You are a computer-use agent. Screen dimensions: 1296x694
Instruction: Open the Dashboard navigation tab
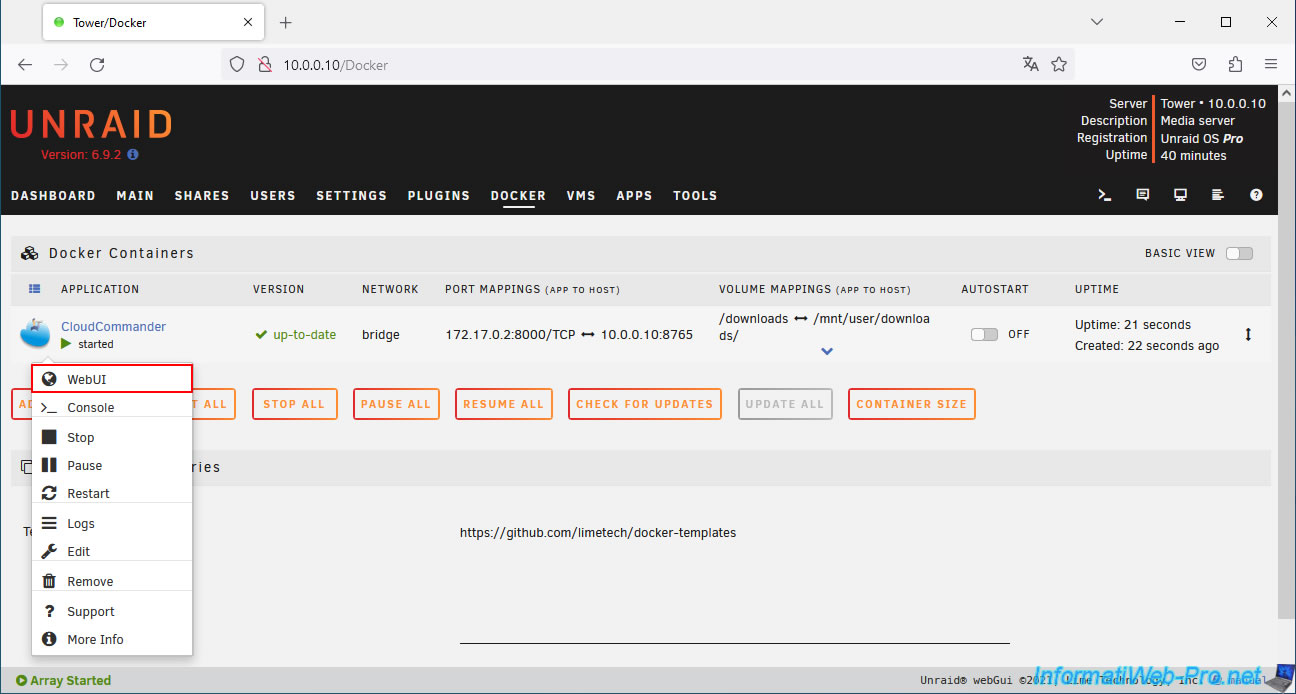(x=53, y=195)
